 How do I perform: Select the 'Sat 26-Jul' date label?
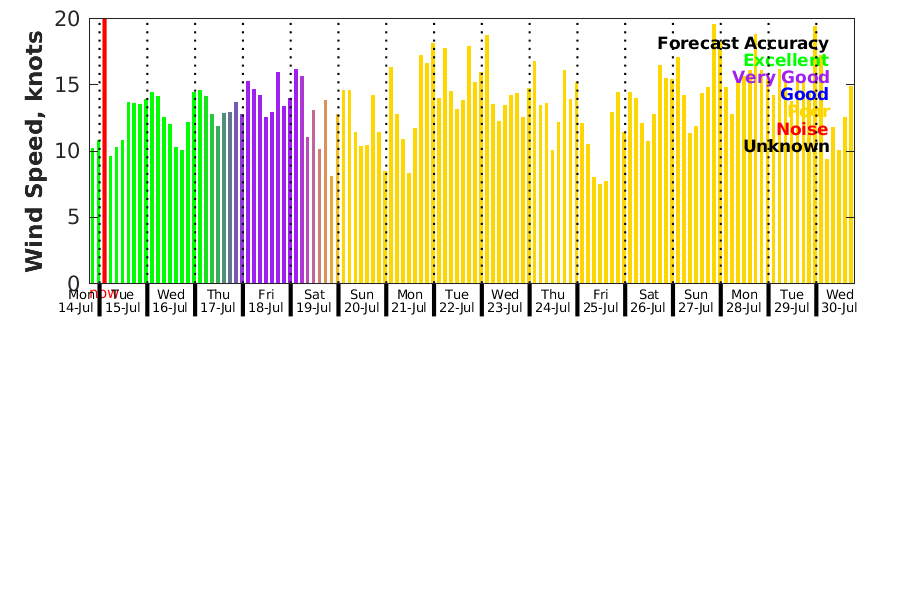coord(648,301)
